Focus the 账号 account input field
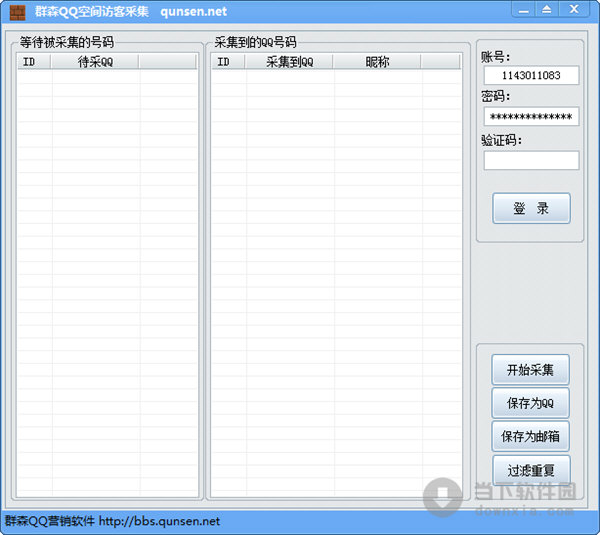This screenshot has width=600, height=535. click(x=531, y=75)
